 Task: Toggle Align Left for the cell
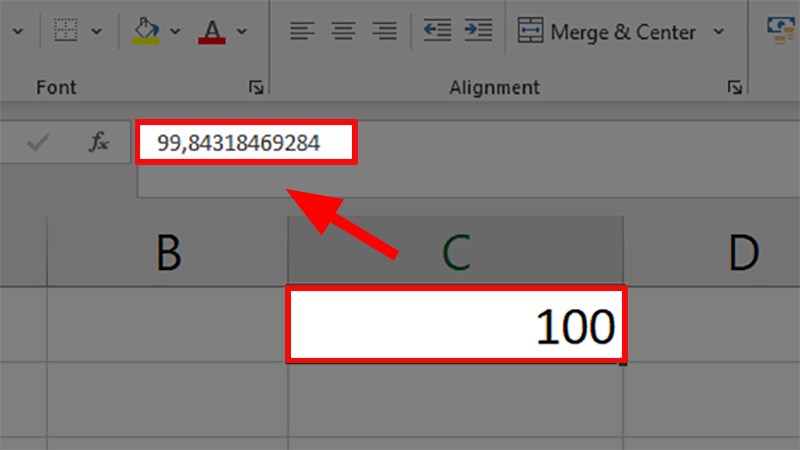point(302,31)
